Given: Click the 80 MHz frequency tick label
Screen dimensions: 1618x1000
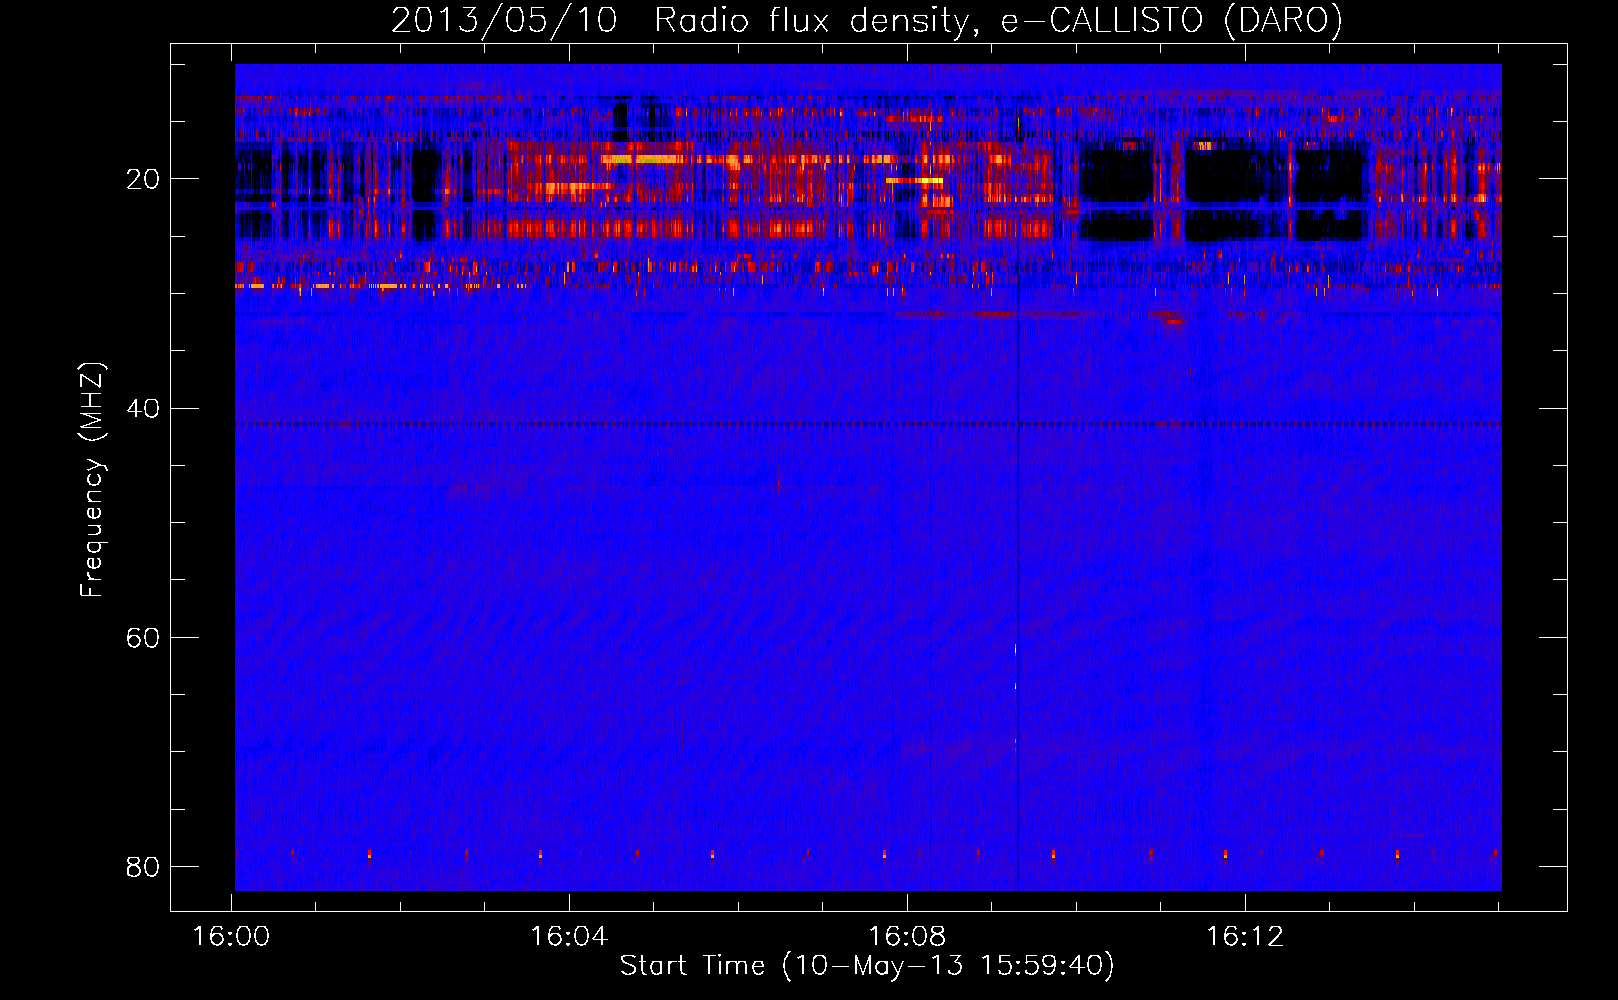Looking at the screenshot, I should point(143,866).
